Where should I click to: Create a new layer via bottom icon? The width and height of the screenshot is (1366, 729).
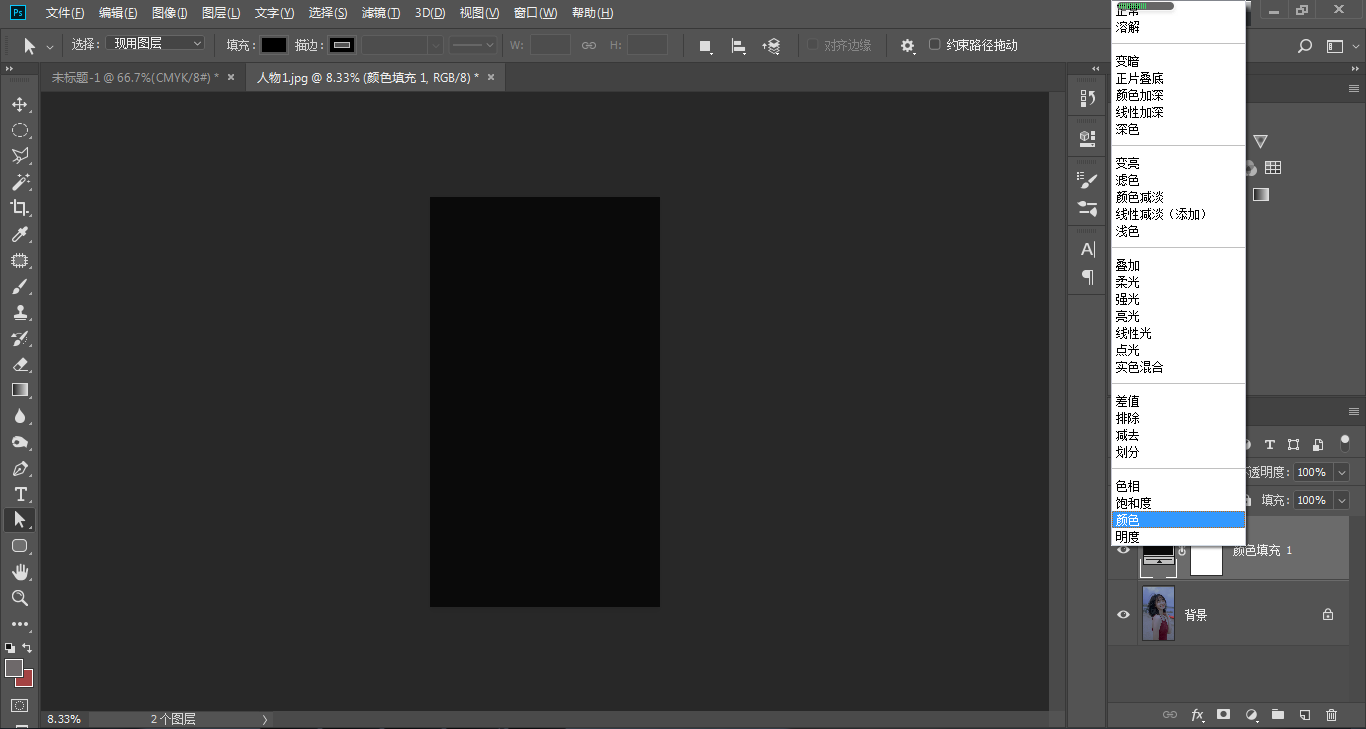tap(1304, 715)
